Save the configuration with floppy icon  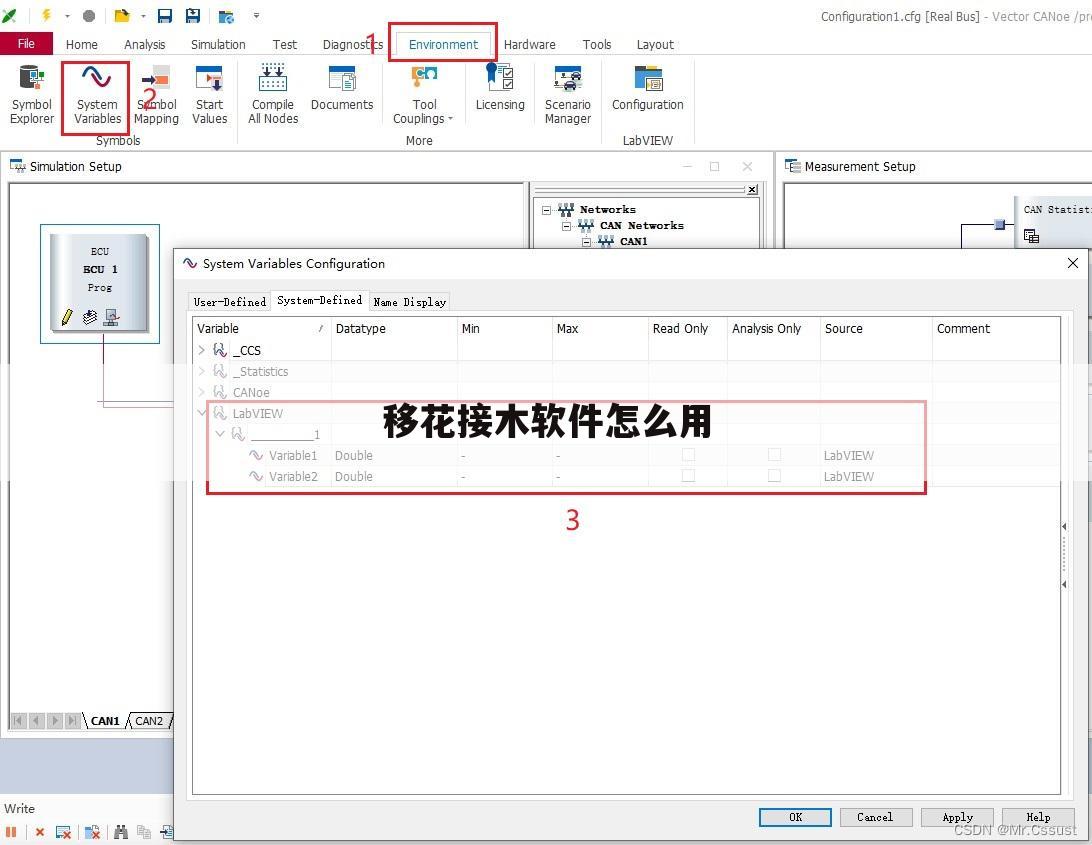(164, 15)
